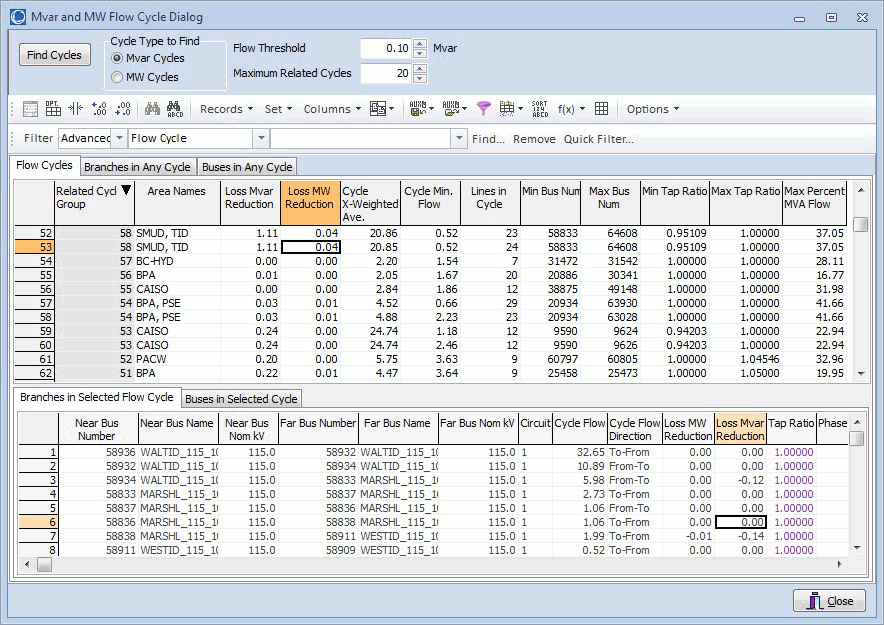Open the Flow Cycle filter combo box
This screenshot has width=884, height=625.
tap(261, 139)
